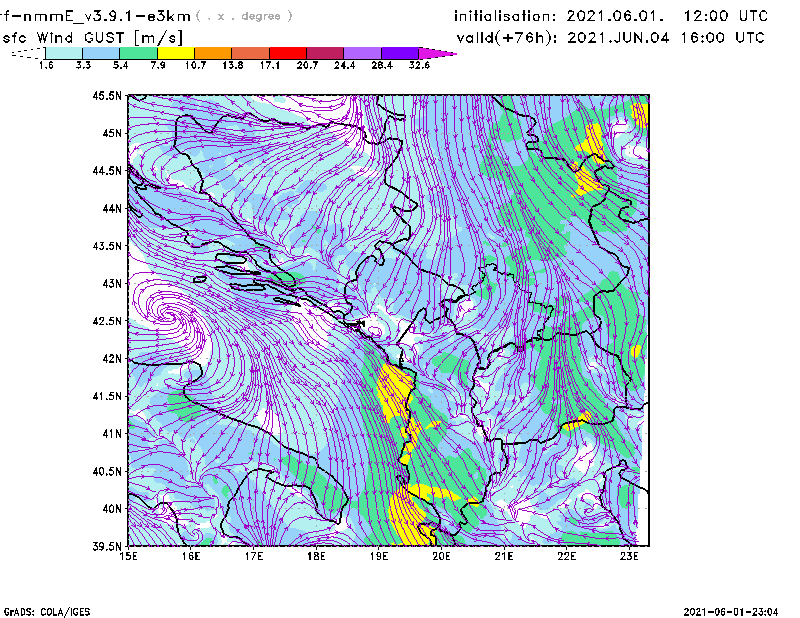Screen dimensions: 800x618
Task: Click the '( . x . degree )' grey text
Action: pos(244,16)
